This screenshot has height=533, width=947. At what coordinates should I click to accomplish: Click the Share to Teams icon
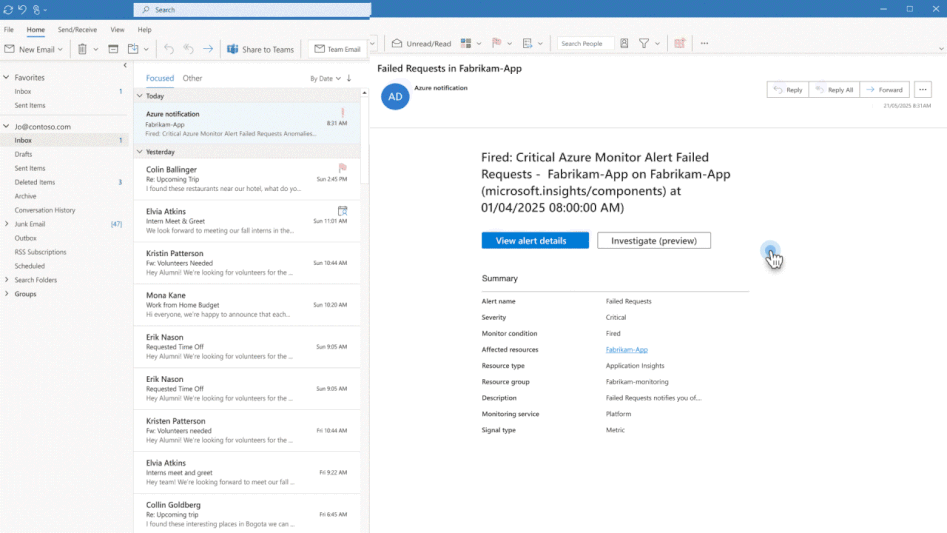(x=233, y=49)
